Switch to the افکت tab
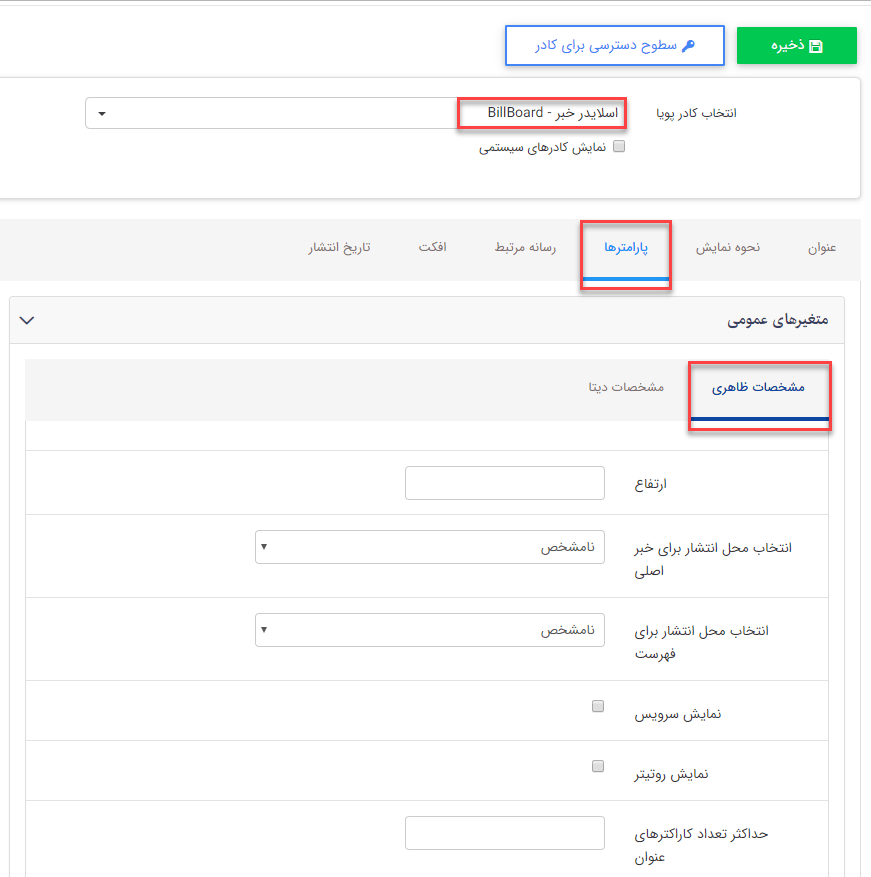 point(433,247)
